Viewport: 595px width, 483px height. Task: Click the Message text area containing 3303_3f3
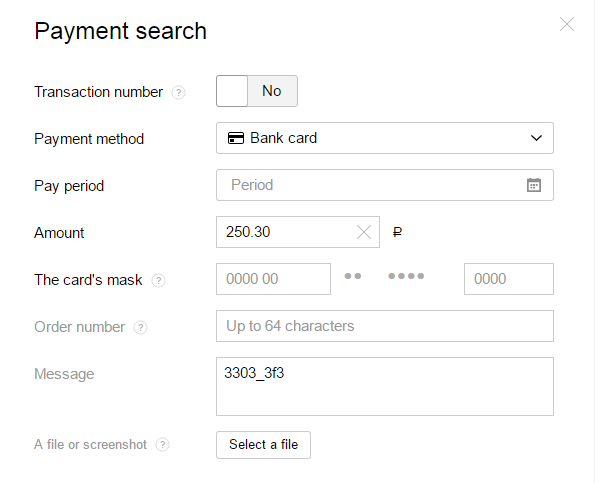click(385, 386)
